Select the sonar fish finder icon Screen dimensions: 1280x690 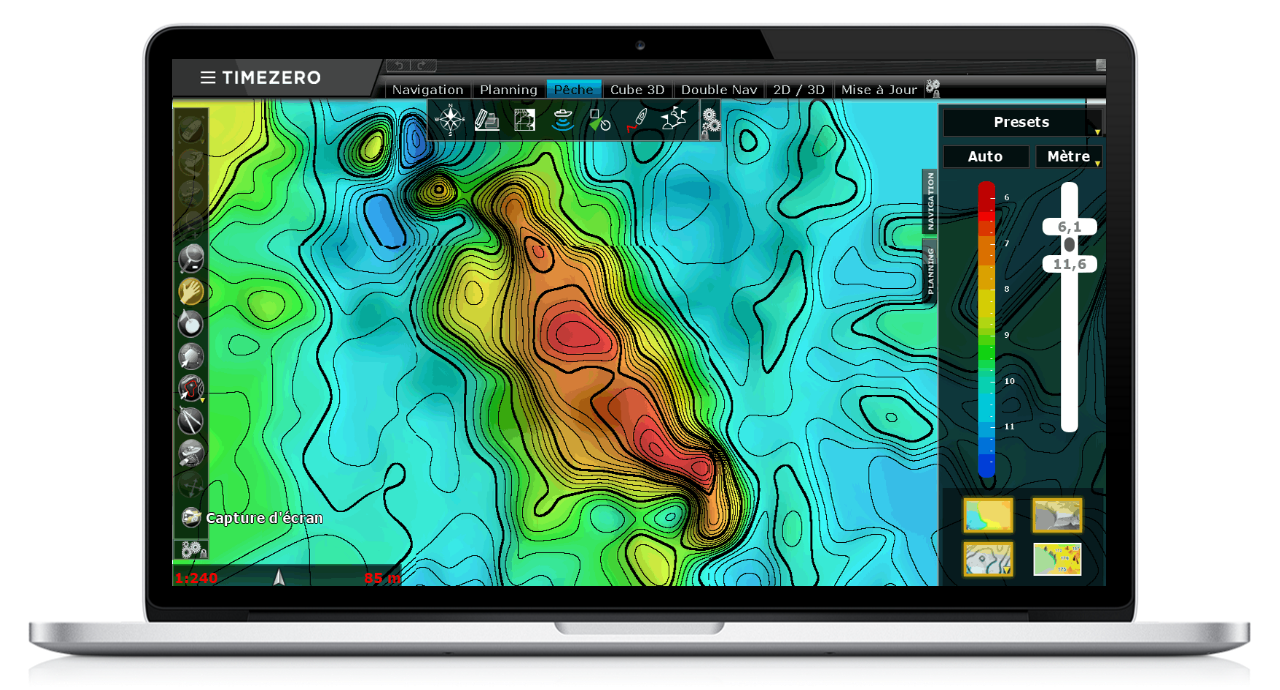click(562, 120)
